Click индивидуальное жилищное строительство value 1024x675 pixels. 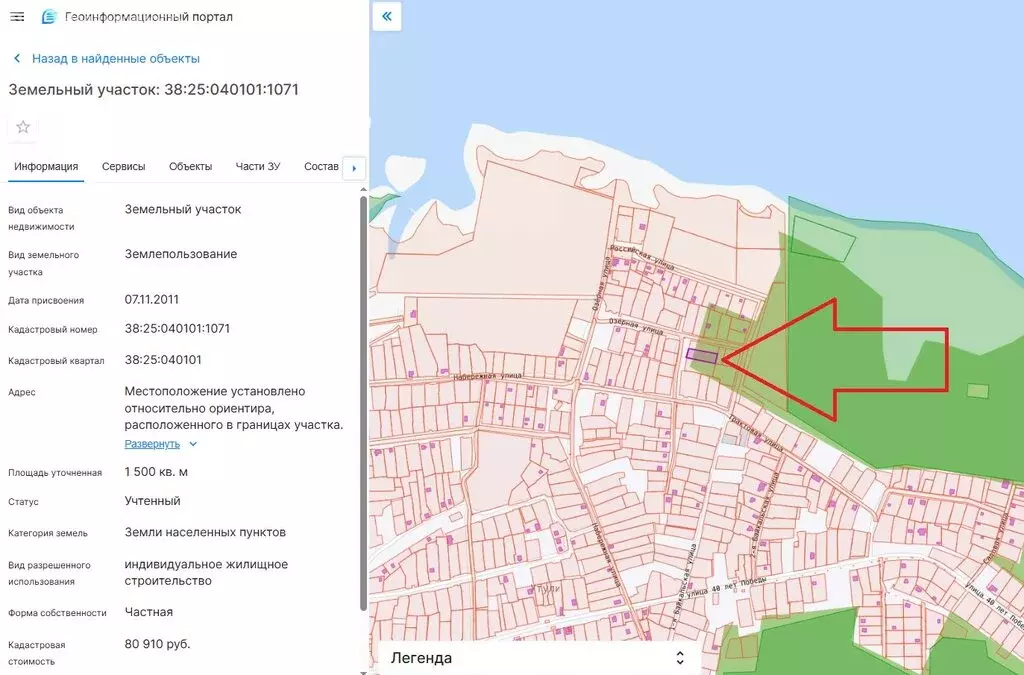click(x=206, y=573)
